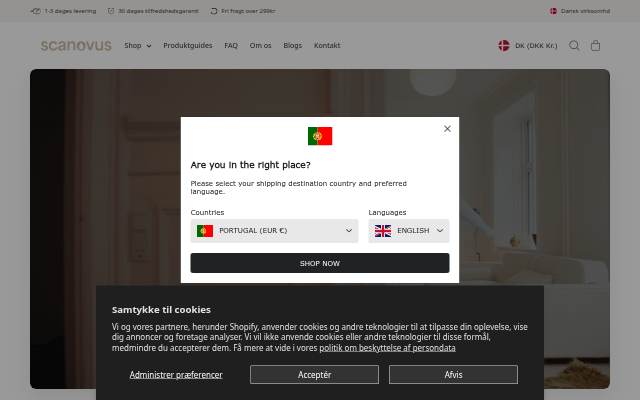Click the 'Are you in the right place?' heading
Screen dimensions: 640x400
[x=250, y=165]
